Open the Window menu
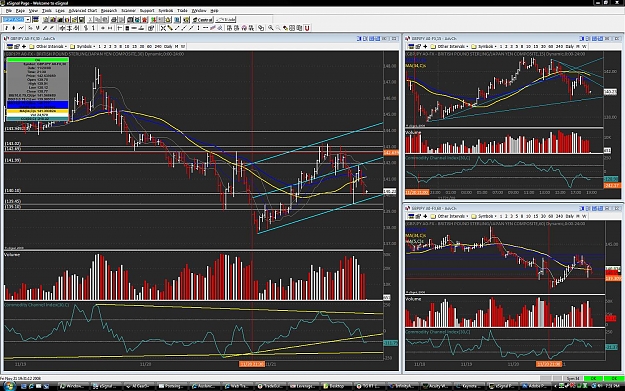The image size is (625, 391). [199, 10]
